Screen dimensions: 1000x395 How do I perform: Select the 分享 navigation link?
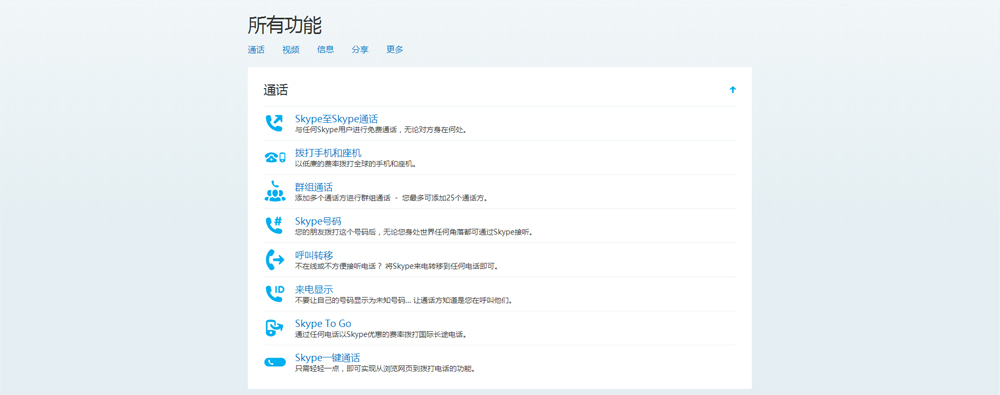pyautogui.click(x=360, y=49)
